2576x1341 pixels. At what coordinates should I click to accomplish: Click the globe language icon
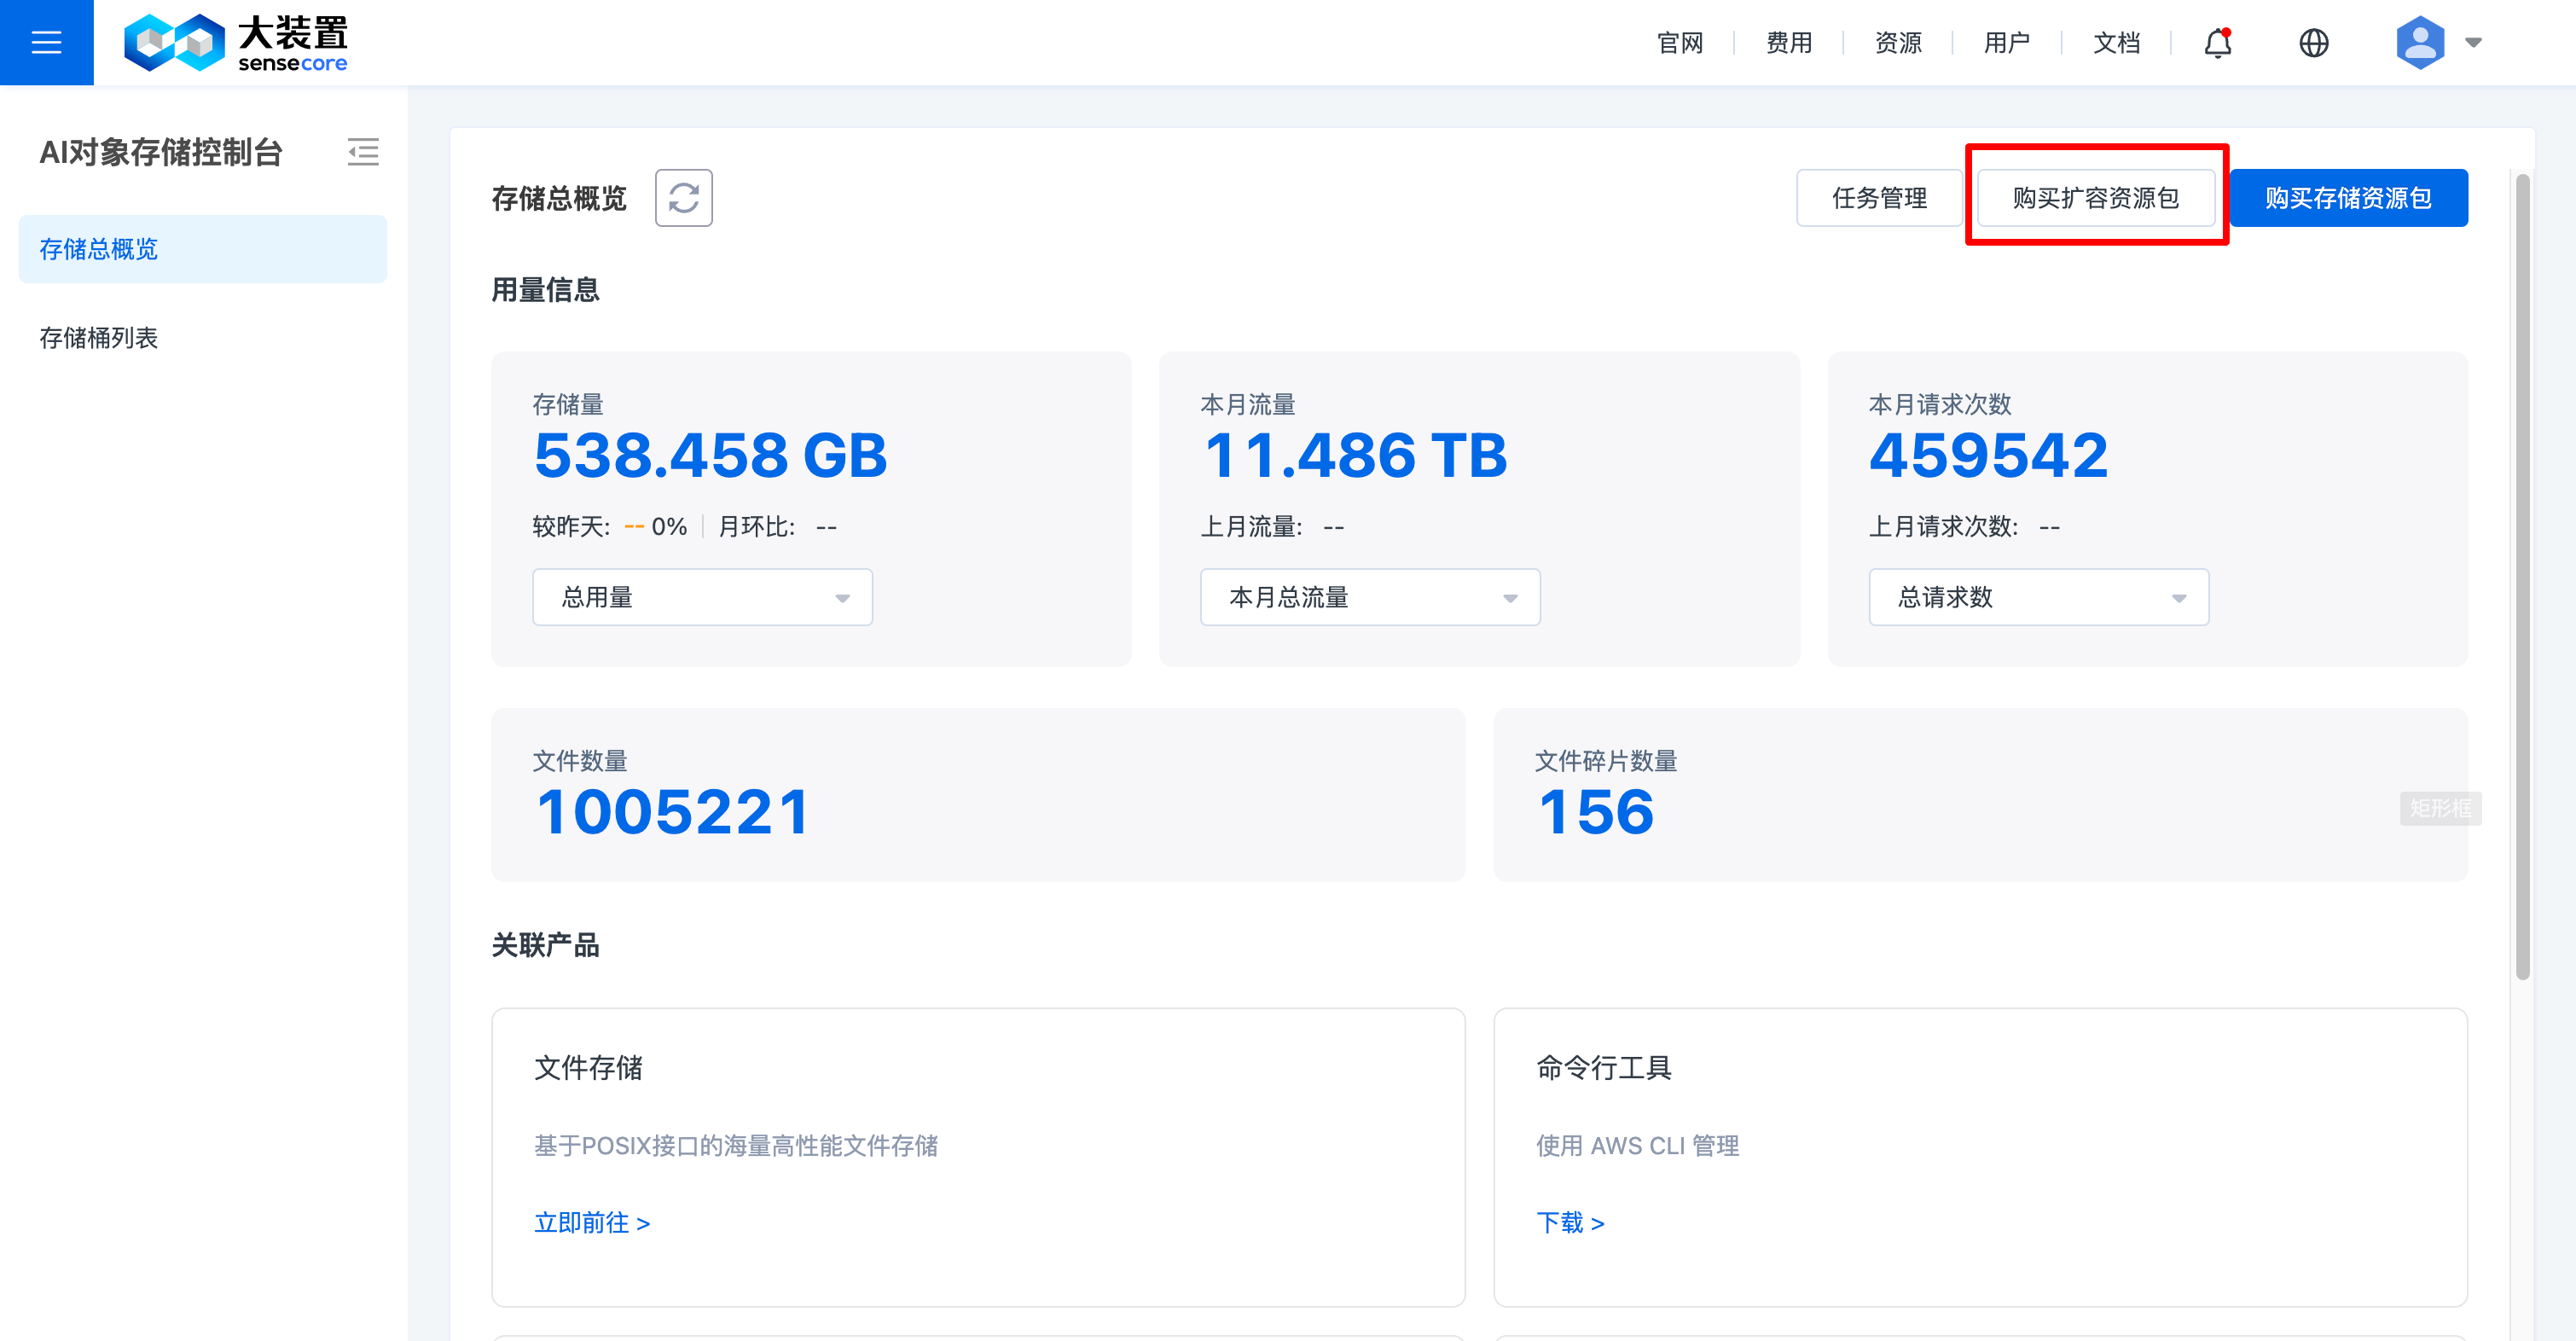coord(2313,43)
